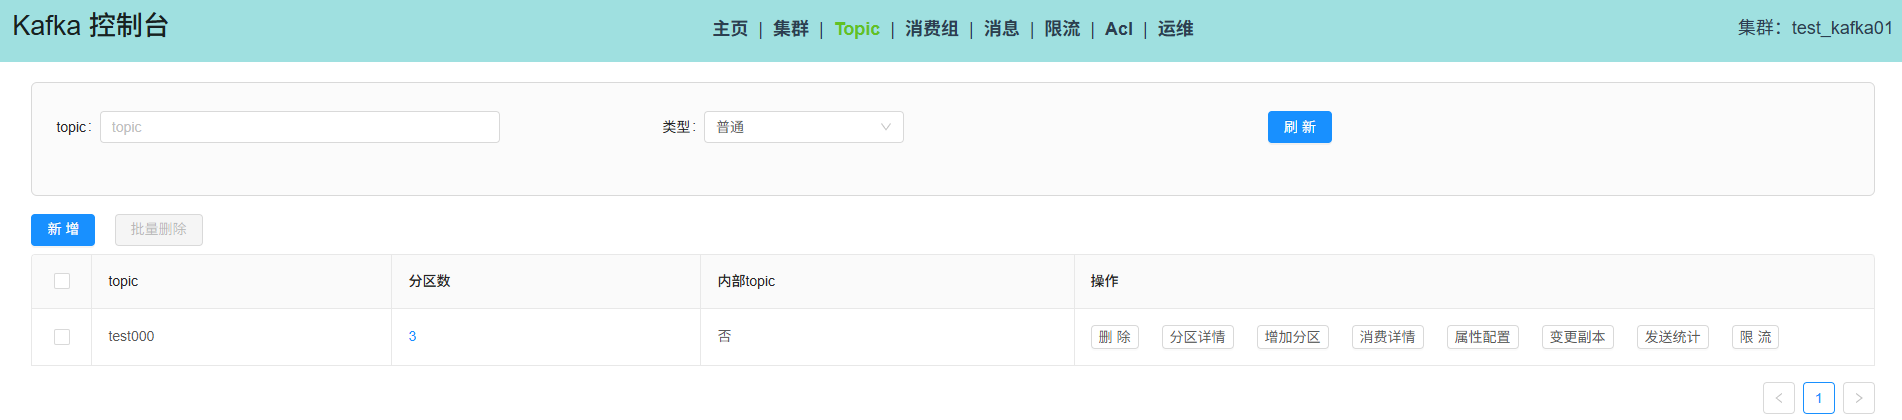
Task: Click the 刷新 button
Action: tap(1299, 127)
